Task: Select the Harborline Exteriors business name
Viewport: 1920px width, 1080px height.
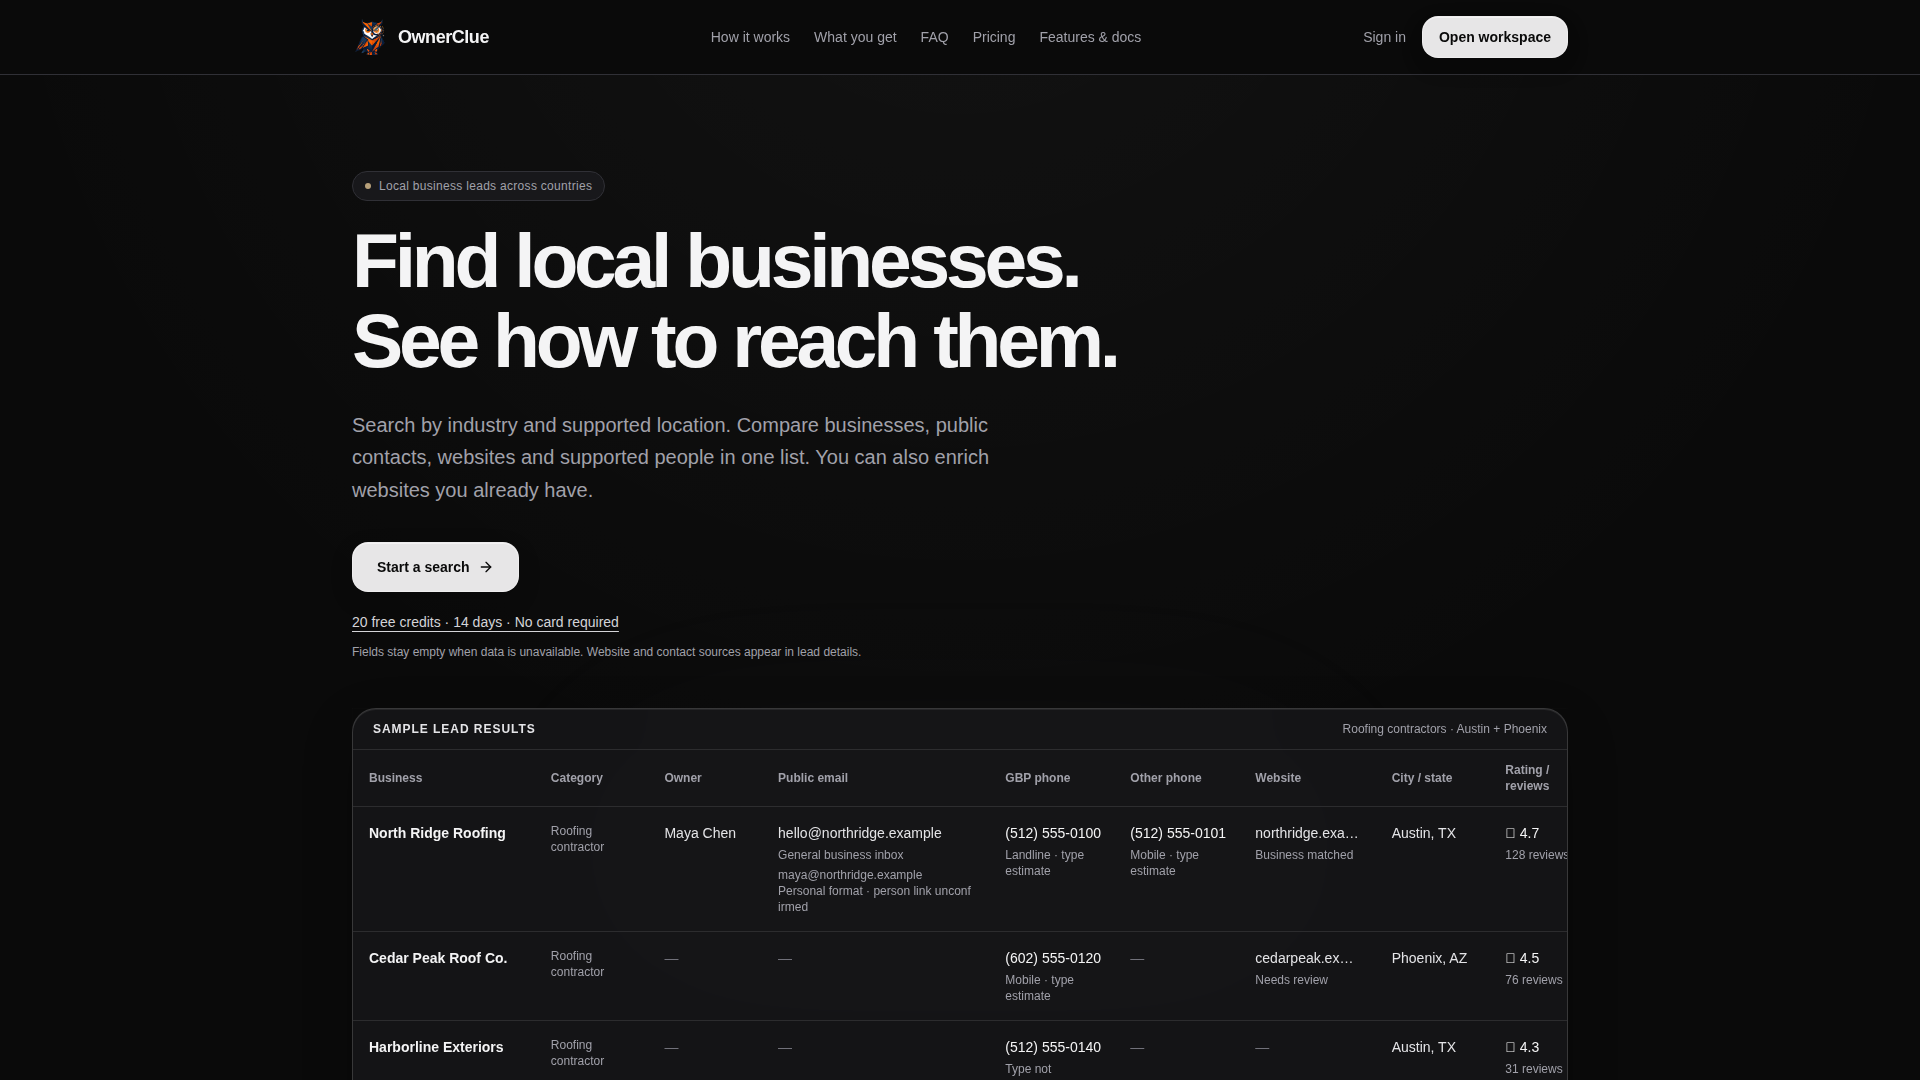Action: click(x=436, y=1047)
